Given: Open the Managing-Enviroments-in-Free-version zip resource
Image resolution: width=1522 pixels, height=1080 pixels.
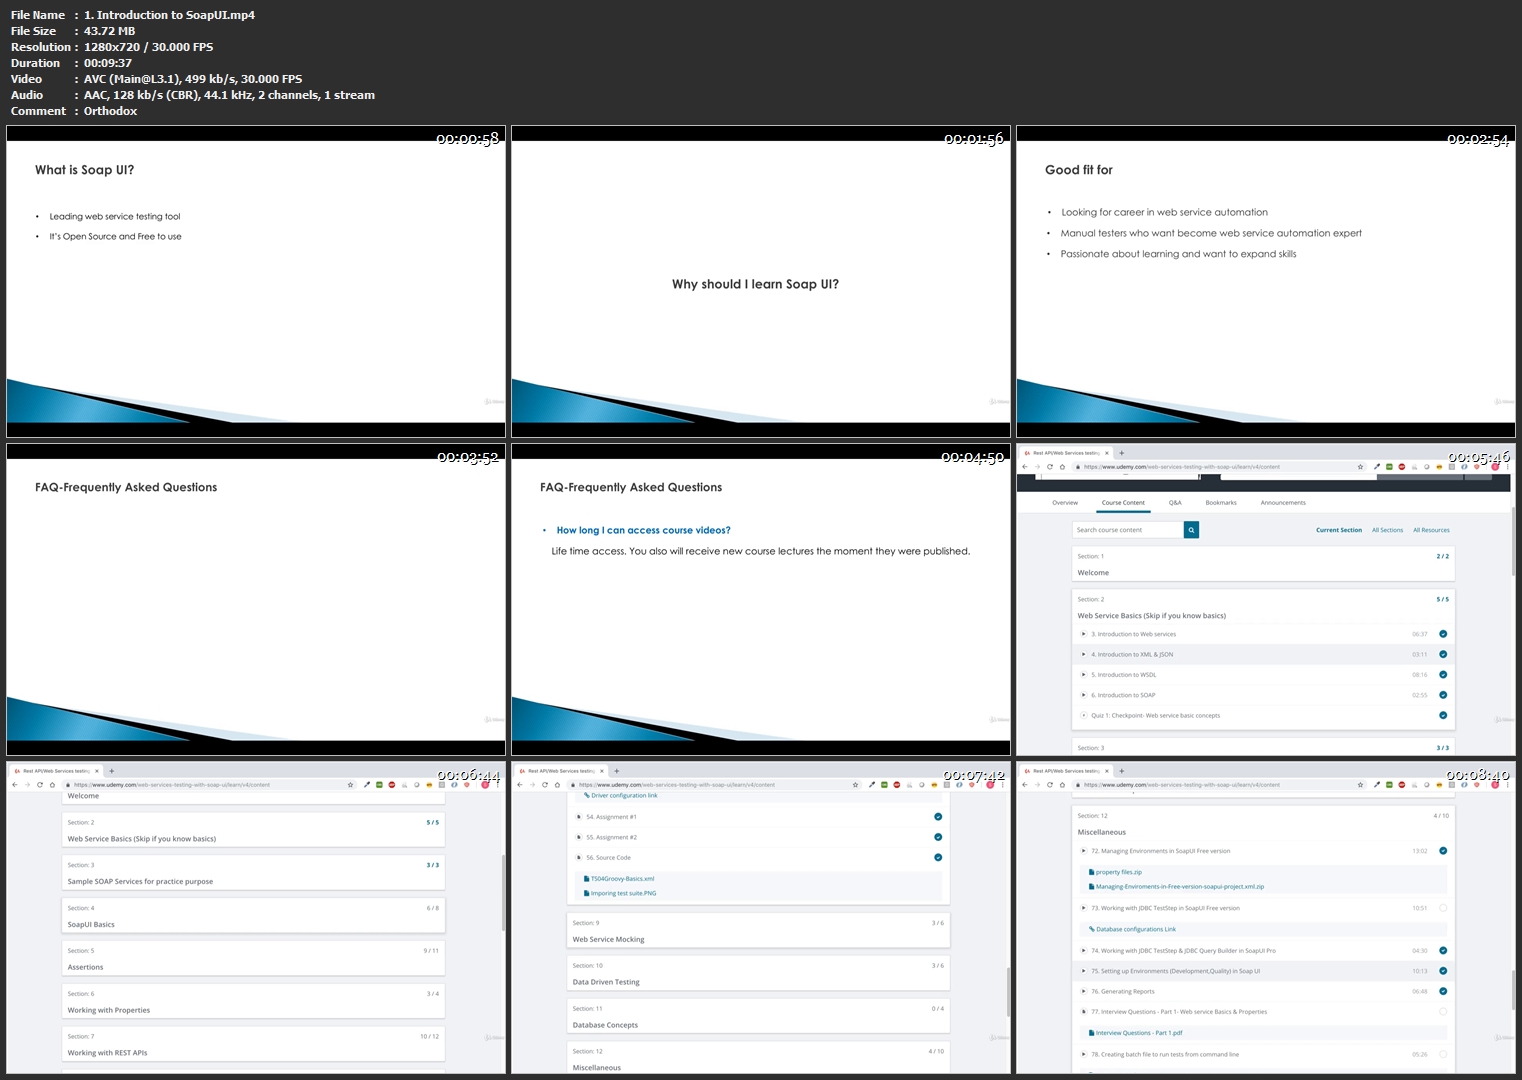Looking at the screenshot, I should (1180, 887).
